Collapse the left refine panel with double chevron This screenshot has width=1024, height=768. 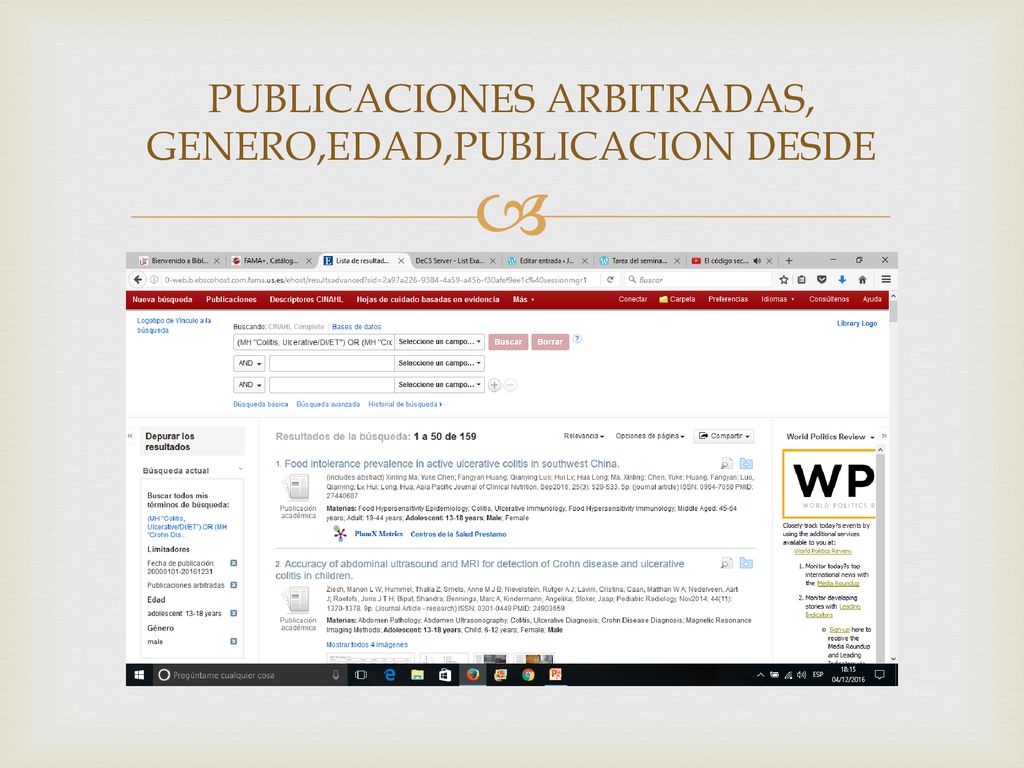(130, 436)
